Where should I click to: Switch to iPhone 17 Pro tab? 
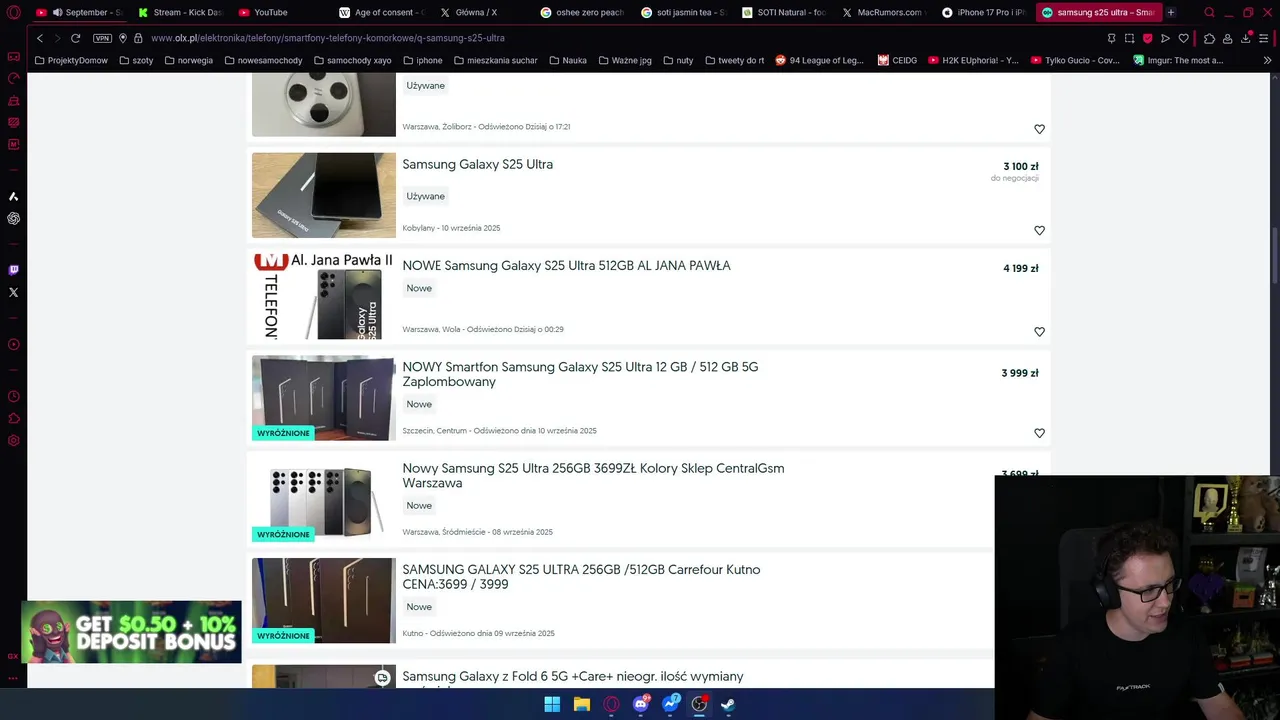coord(984,12)
